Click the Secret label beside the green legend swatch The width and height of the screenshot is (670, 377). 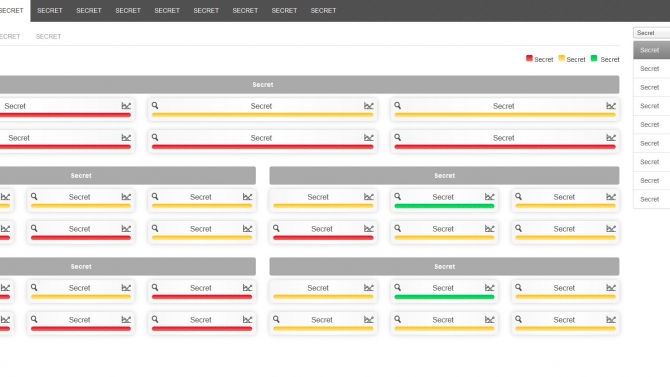click(610, 59)
